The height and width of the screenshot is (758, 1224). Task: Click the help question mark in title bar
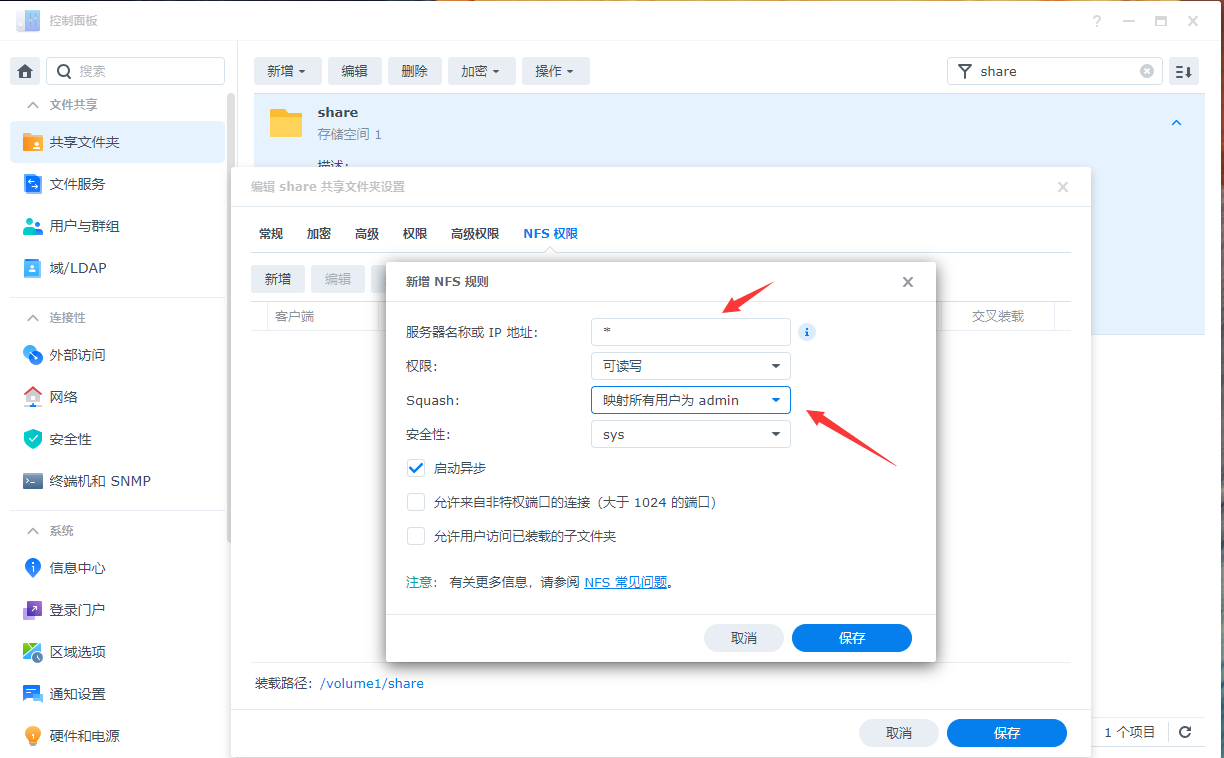(1097, 21)
